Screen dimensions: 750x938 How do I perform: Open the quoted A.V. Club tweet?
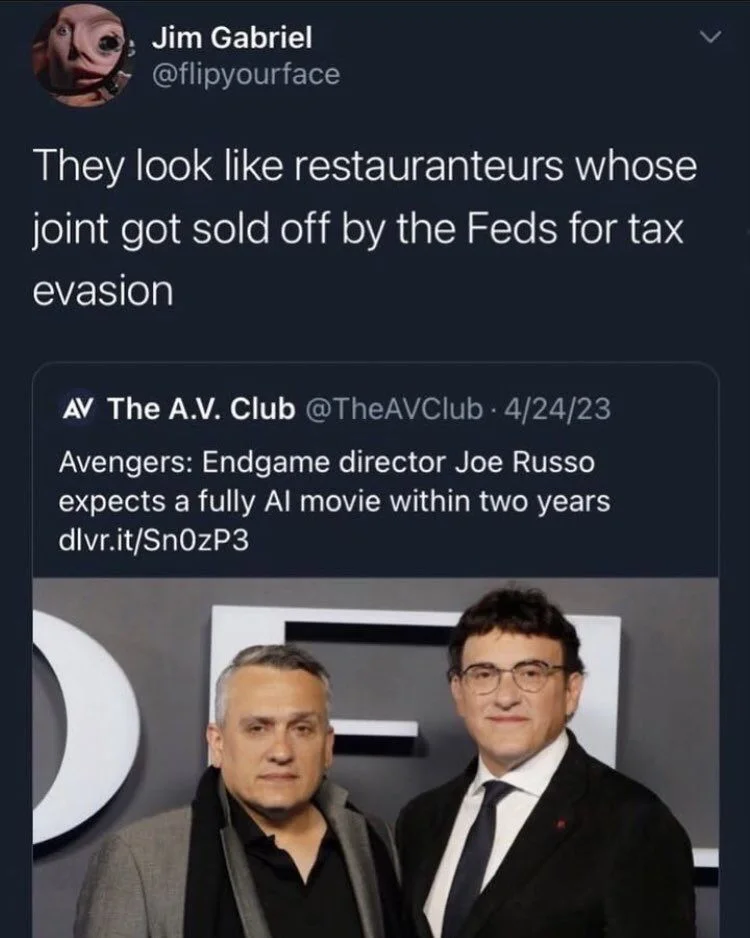375,480
